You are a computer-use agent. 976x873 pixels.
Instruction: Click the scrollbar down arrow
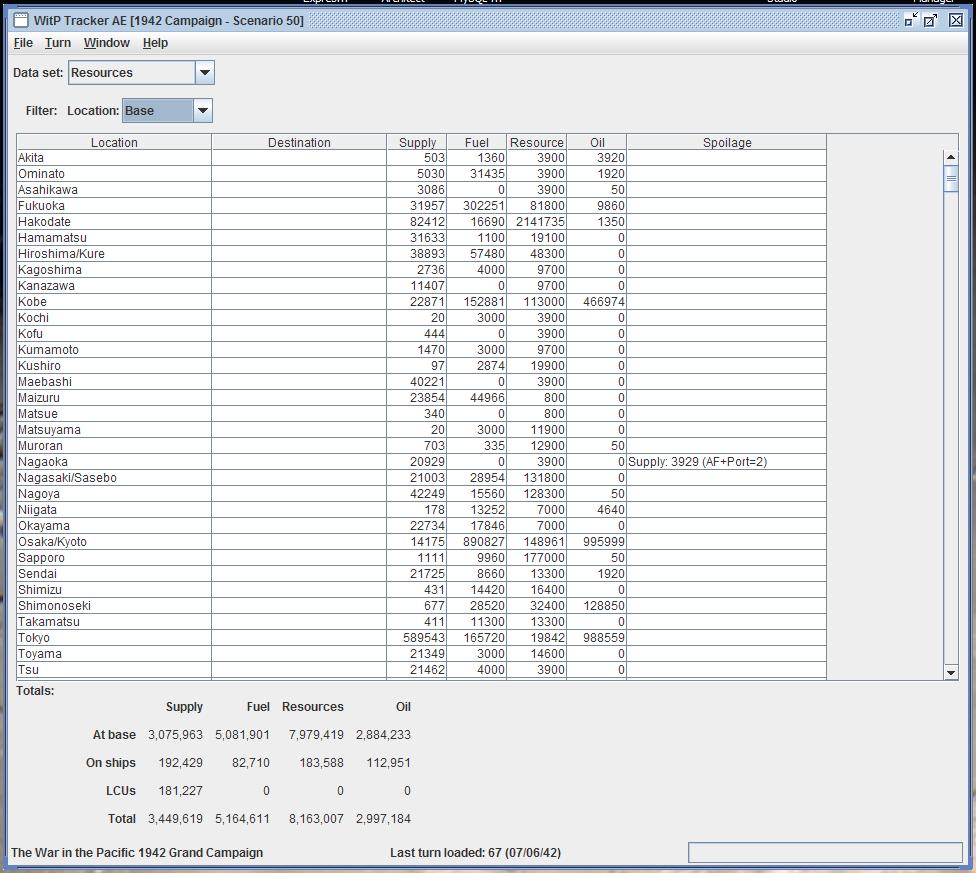pyautogui.click(x=951, y=672)
